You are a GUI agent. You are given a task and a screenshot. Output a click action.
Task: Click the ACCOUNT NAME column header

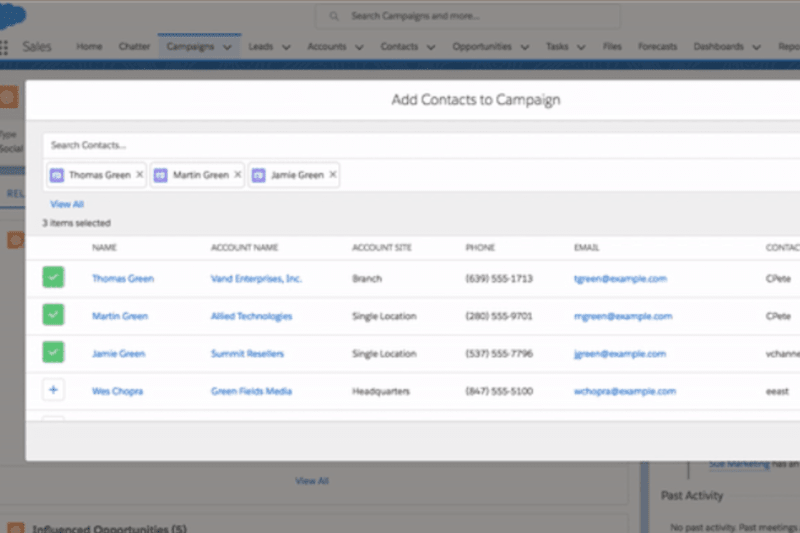[x=244, y=247]
